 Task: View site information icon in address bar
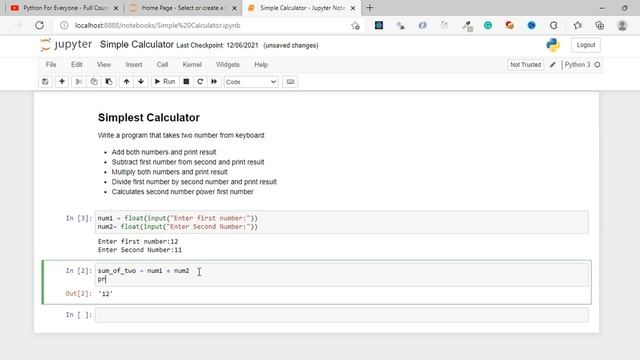pos(64,25)
